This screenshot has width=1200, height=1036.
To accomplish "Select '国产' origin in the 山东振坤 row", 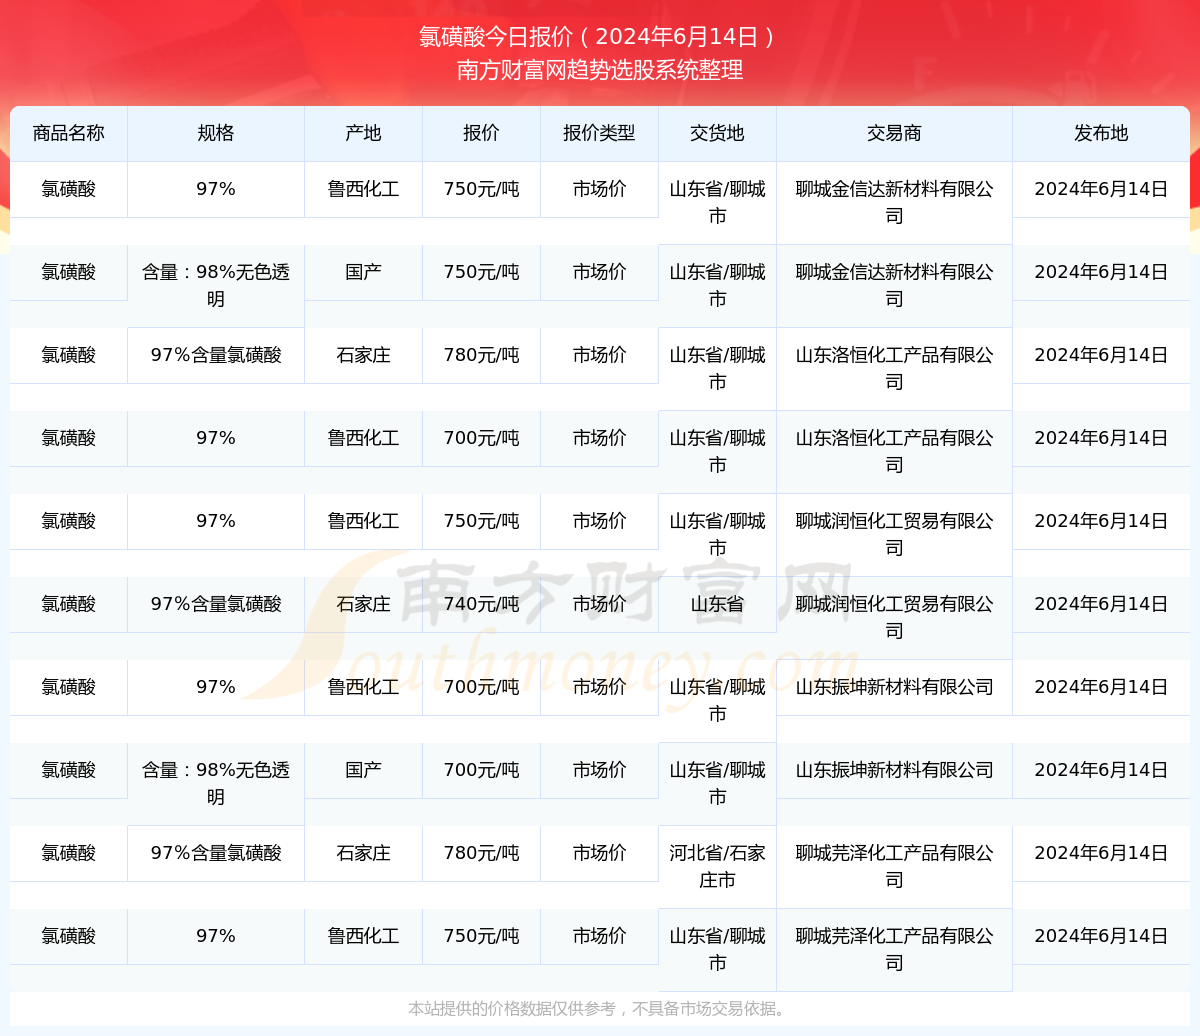I will pos(363,770).
